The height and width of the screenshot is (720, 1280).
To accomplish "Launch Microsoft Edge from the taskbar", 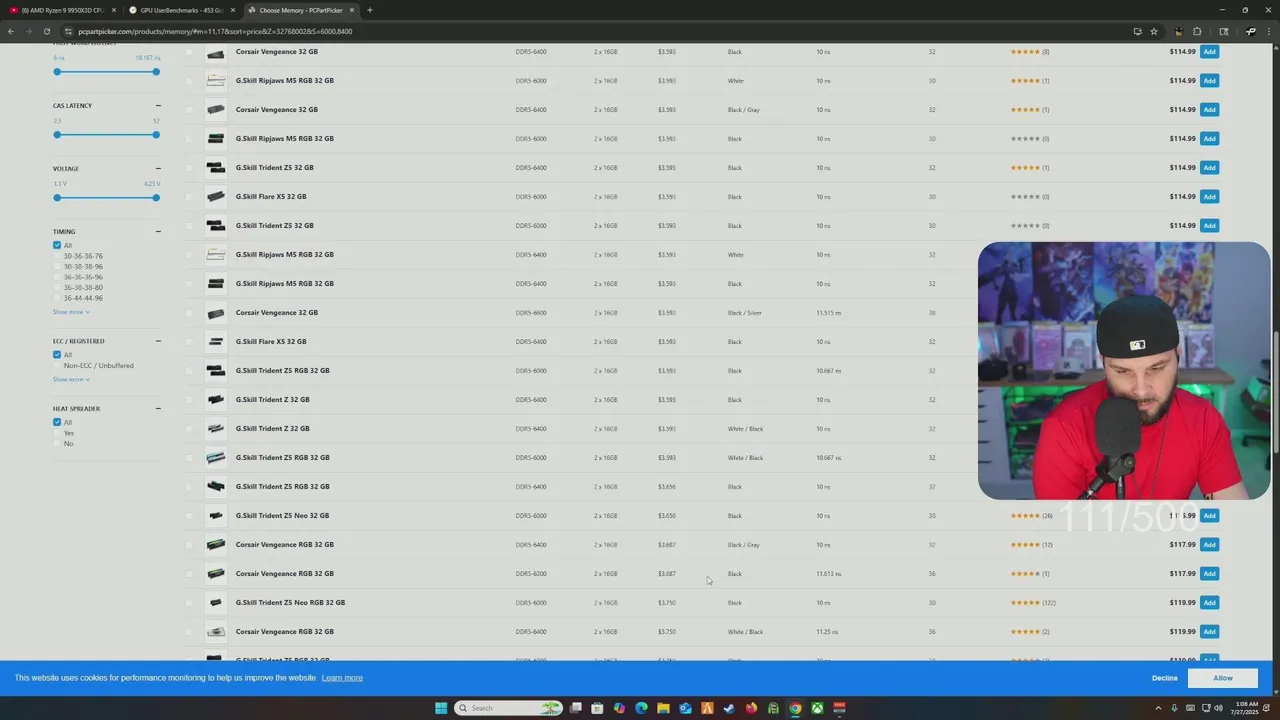I will (x=641, y=708).
